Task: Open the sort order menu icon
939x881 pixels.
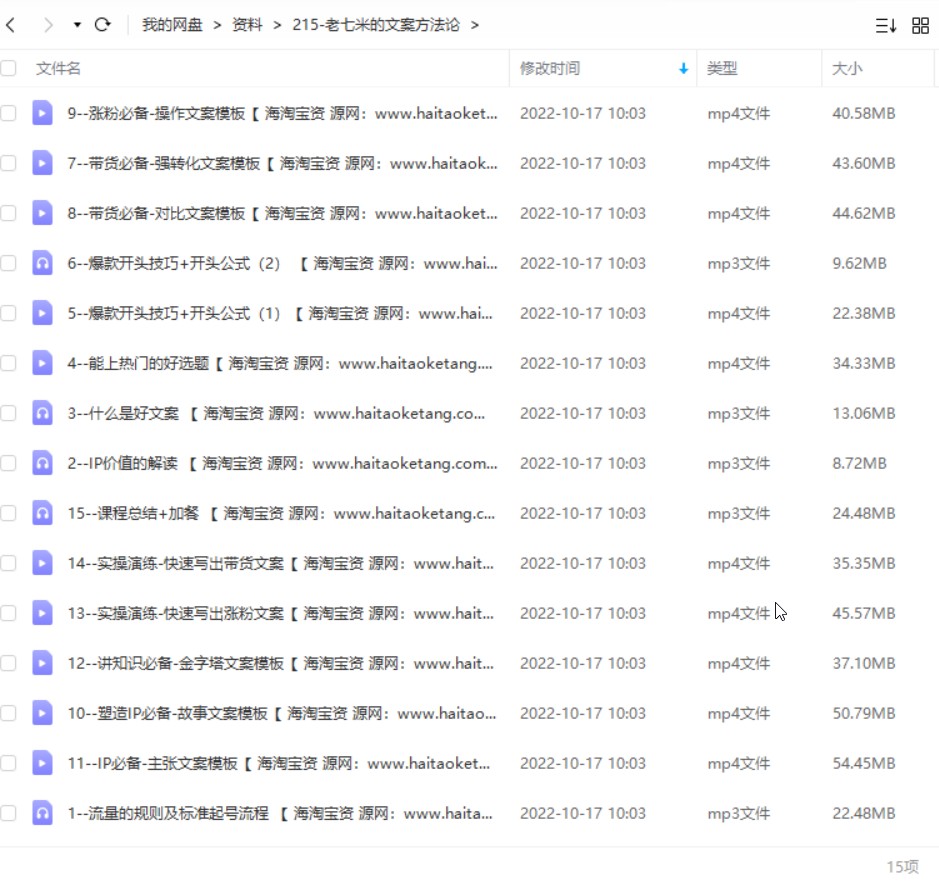Action: [885, 25]
